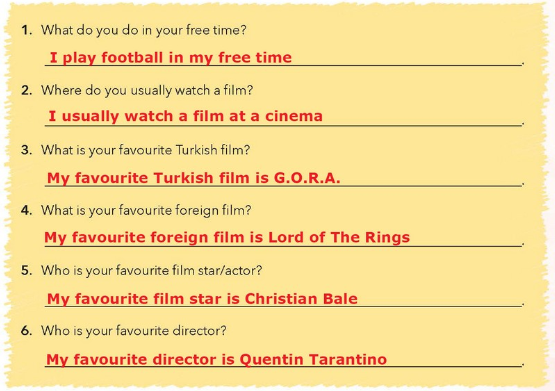Screen dimensions: 555x391
Task: Click the answer mentioning Lord of The Rings
Action: (x=227, y=237)
